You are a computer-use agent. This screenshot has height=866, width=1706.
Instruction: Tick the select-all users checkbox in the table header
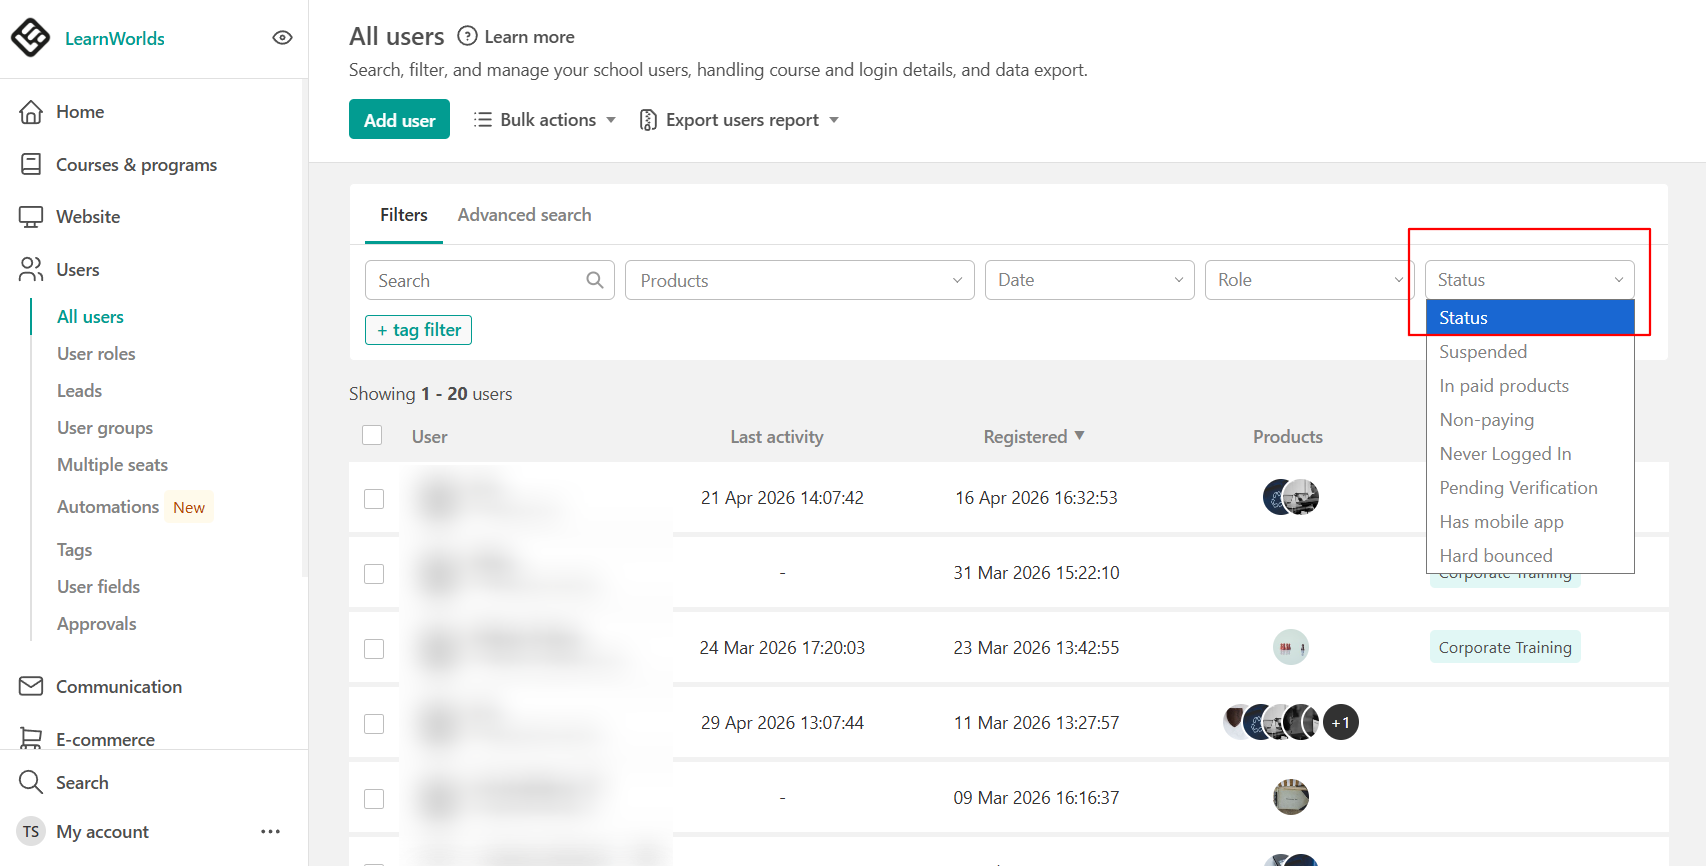click(372, 435)
